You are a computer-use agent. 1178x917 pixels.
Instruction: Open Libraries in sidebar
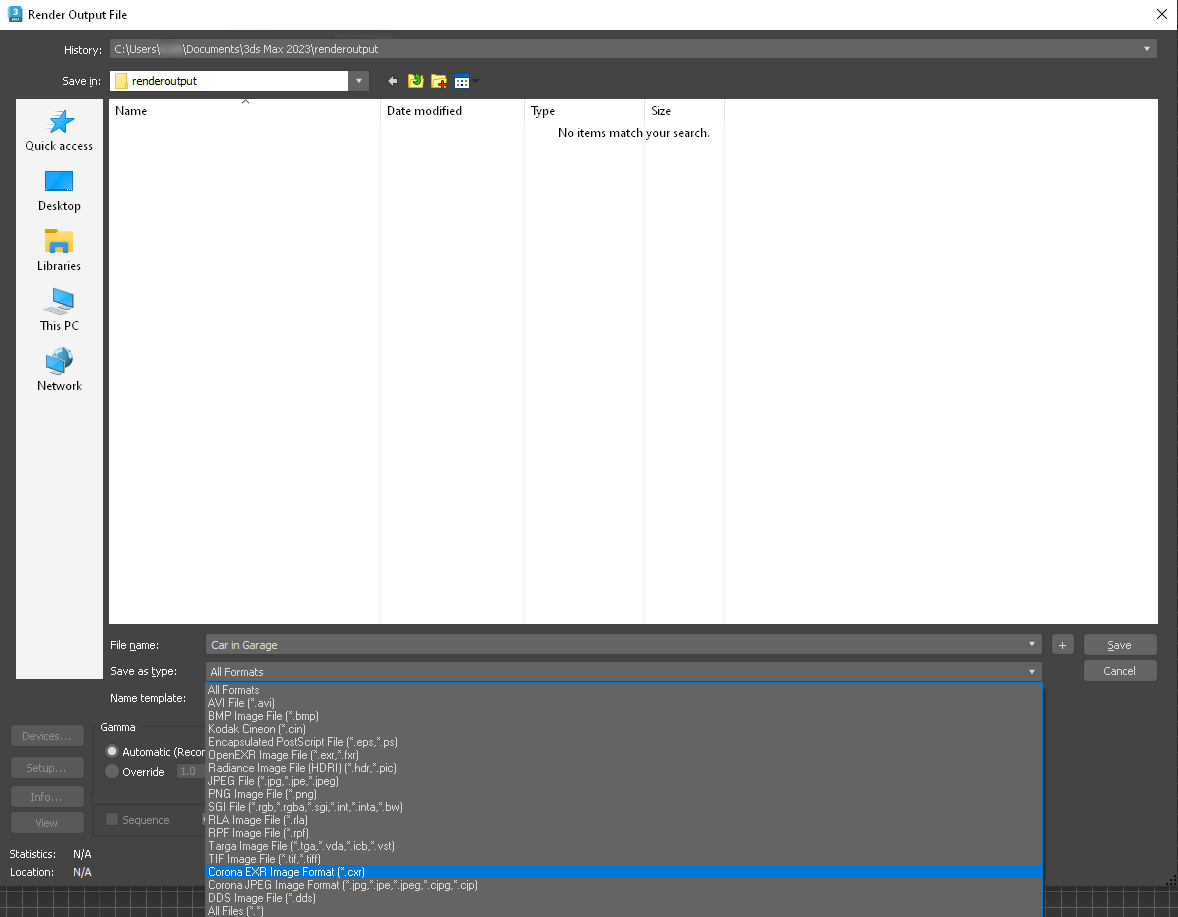(59, 250)
